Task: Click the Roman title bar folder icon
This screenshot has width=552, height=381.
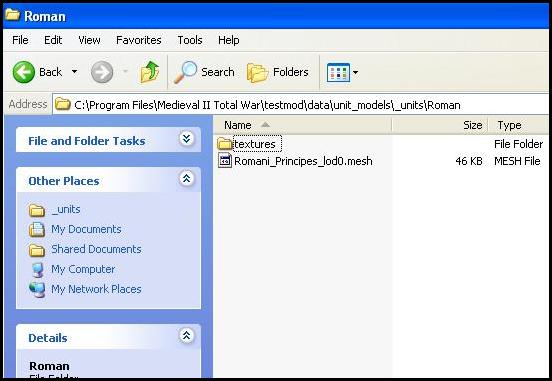Action: coord(12,14)
